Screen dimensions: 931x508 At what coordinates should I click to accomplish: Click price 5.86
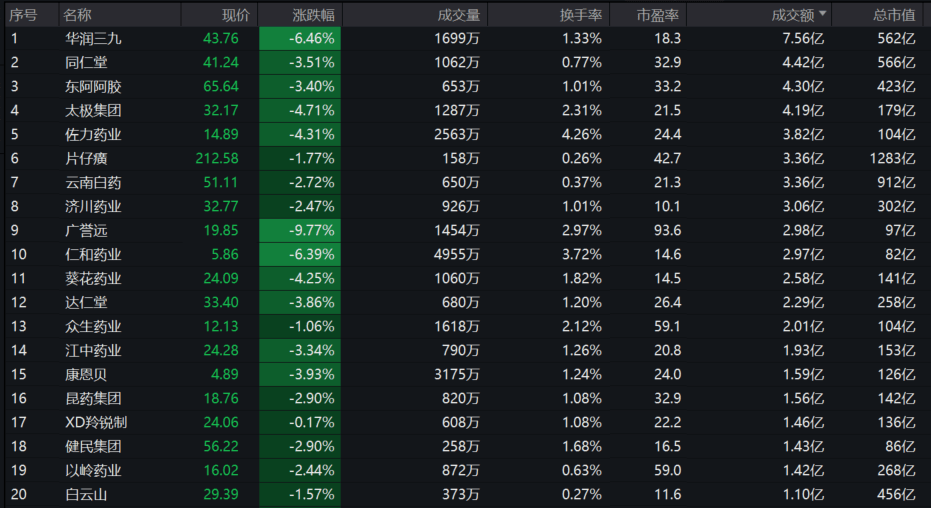pyautogui.click(x=225, y=254)
